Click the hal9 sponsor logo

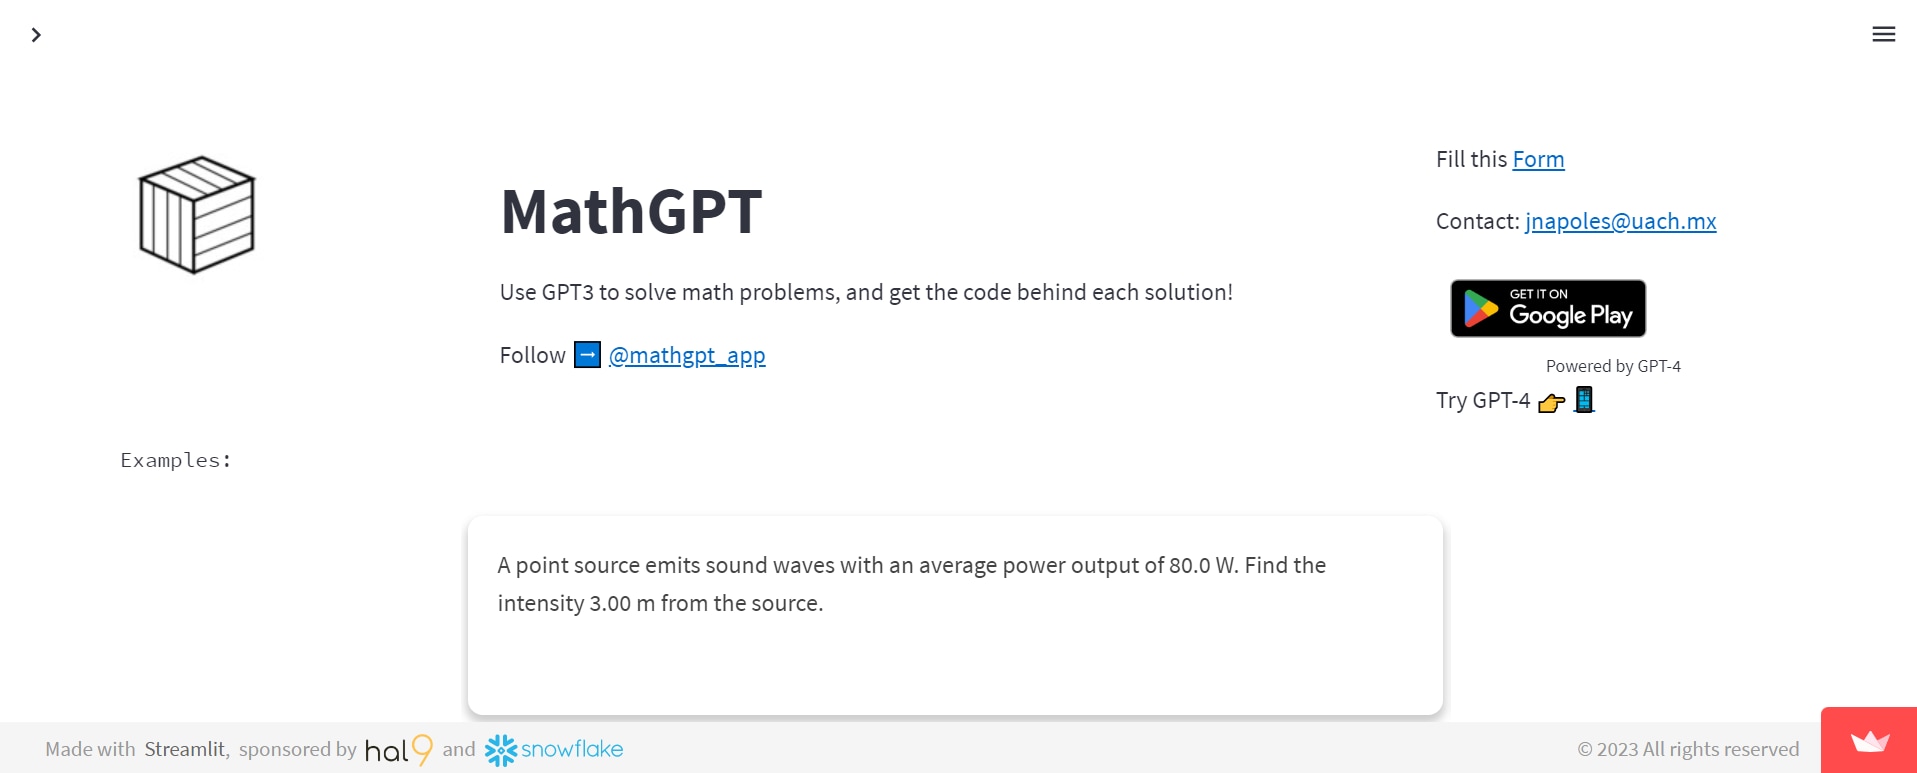398,750
